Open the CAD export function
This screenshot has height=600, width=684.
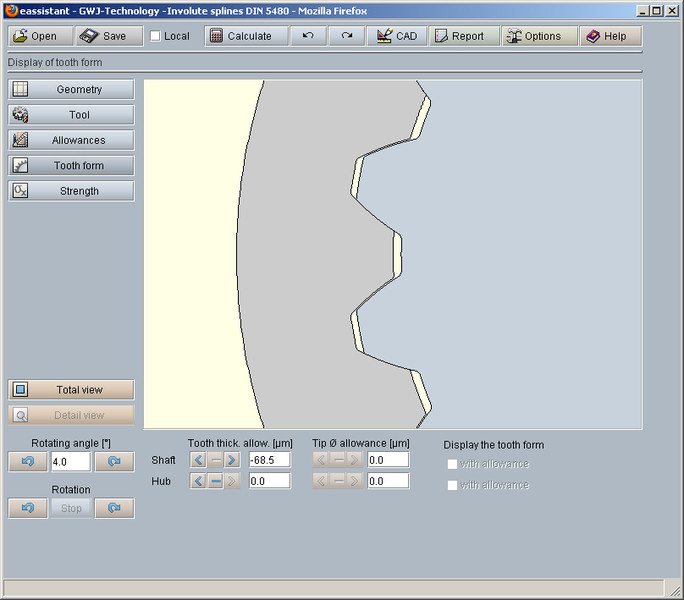pos(396,36)
